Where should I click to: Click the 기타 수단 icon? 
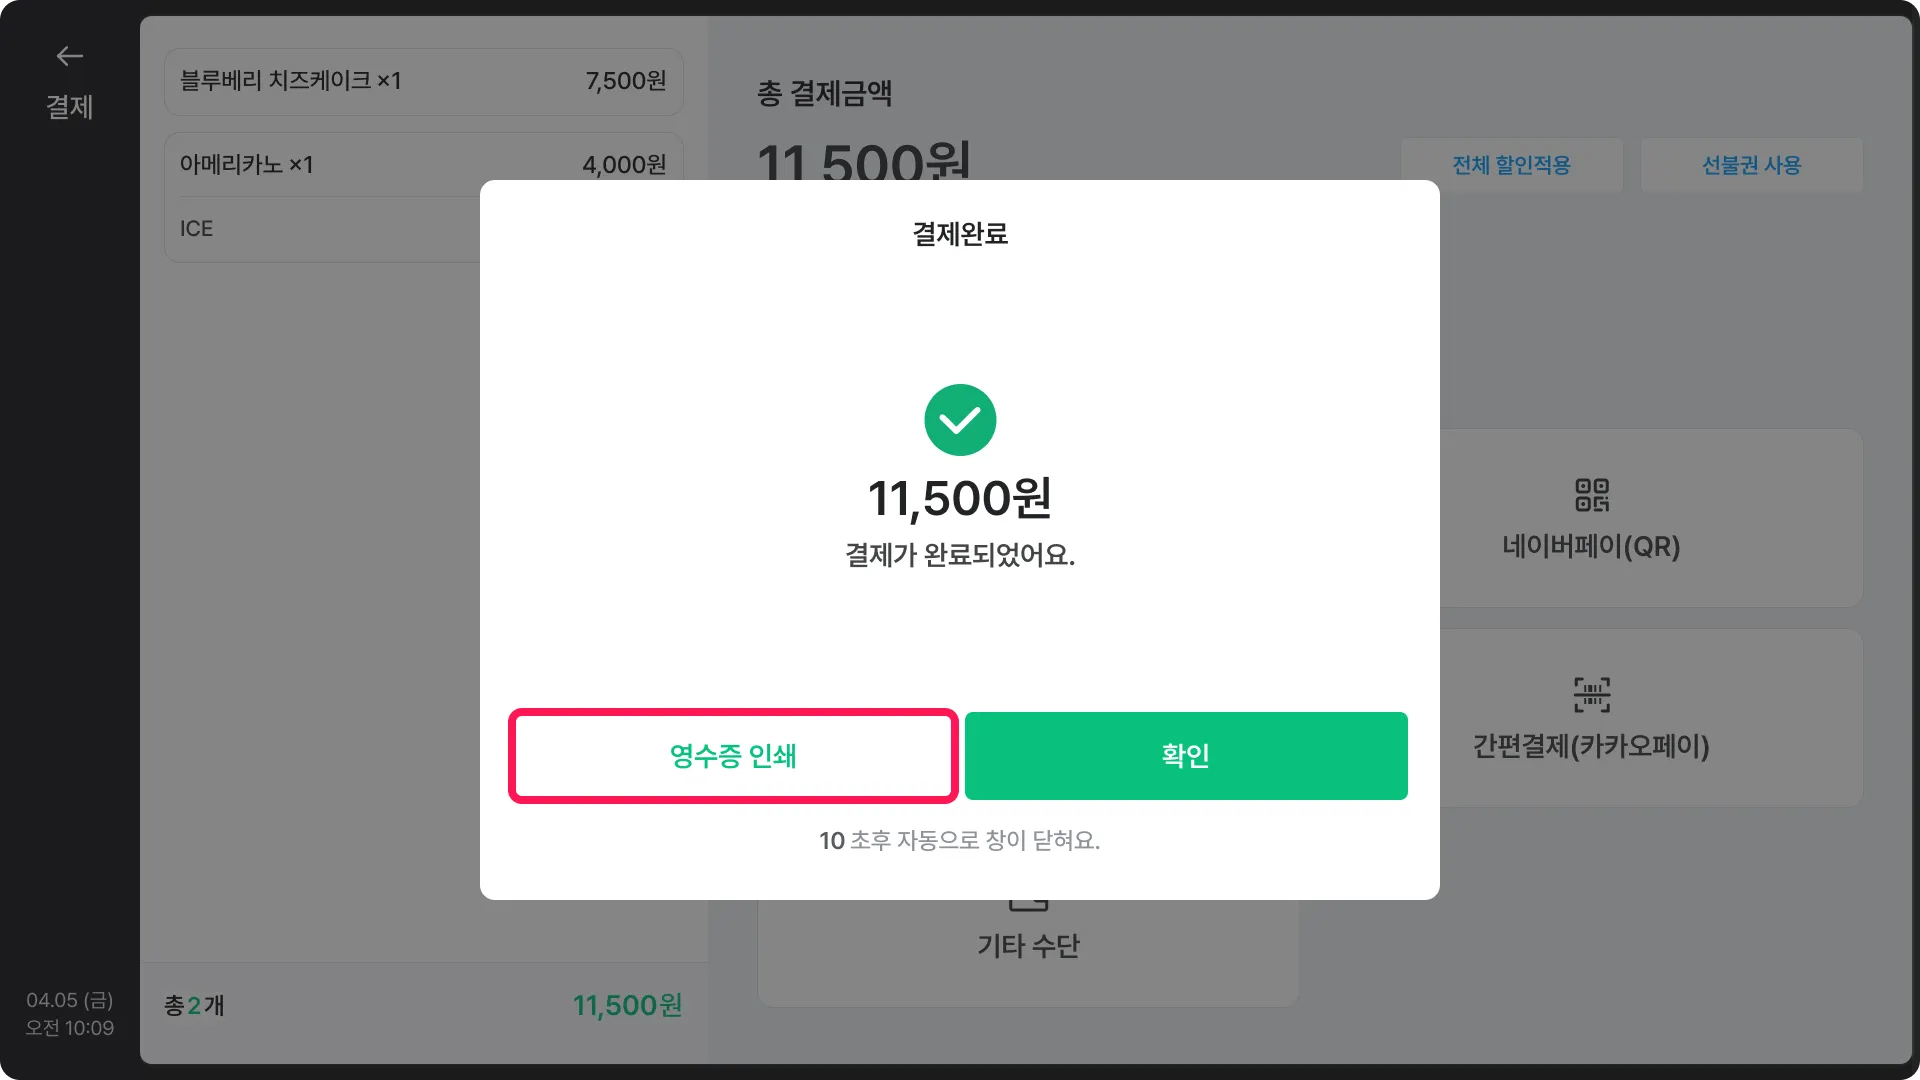tap(1028, 905)
